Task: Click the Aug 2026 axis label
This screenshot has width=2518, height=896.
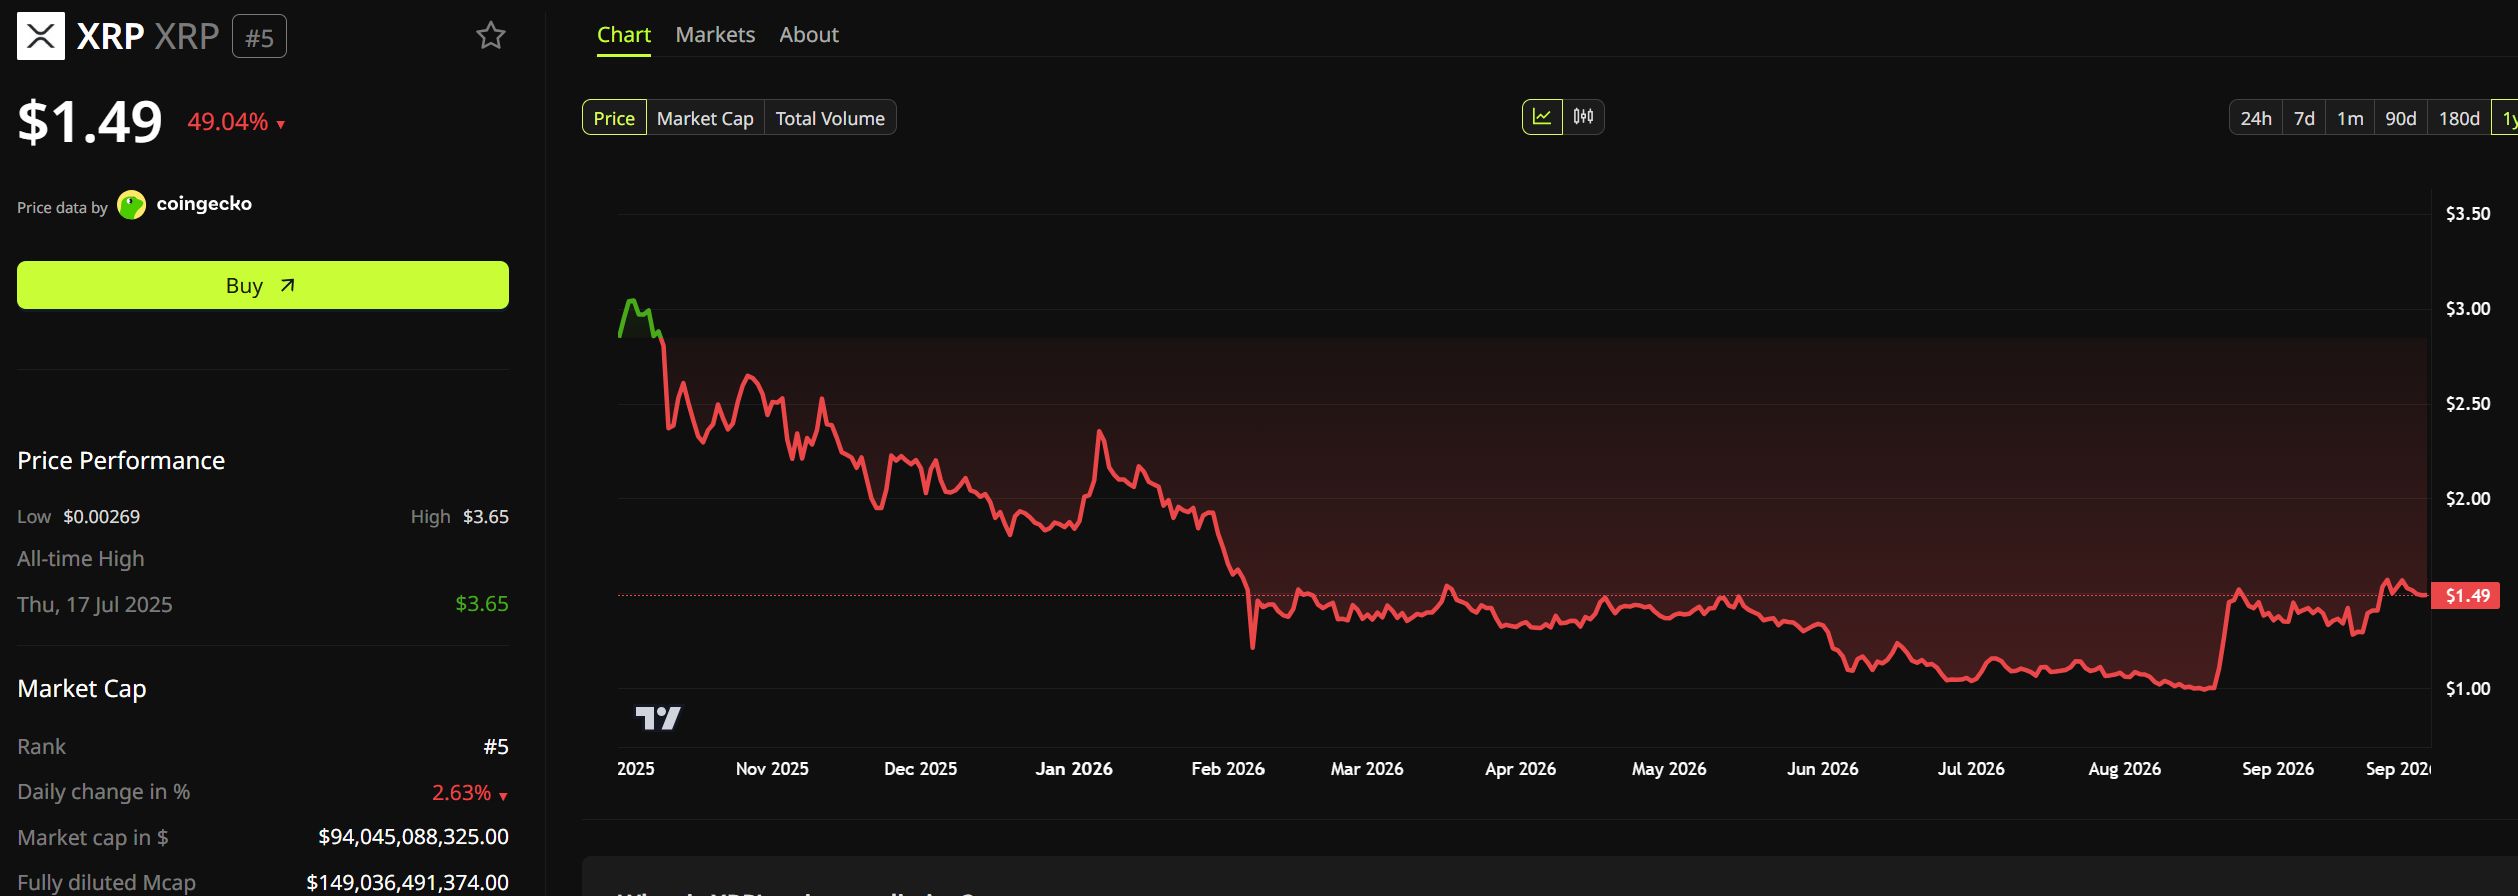Action: 2125,769
